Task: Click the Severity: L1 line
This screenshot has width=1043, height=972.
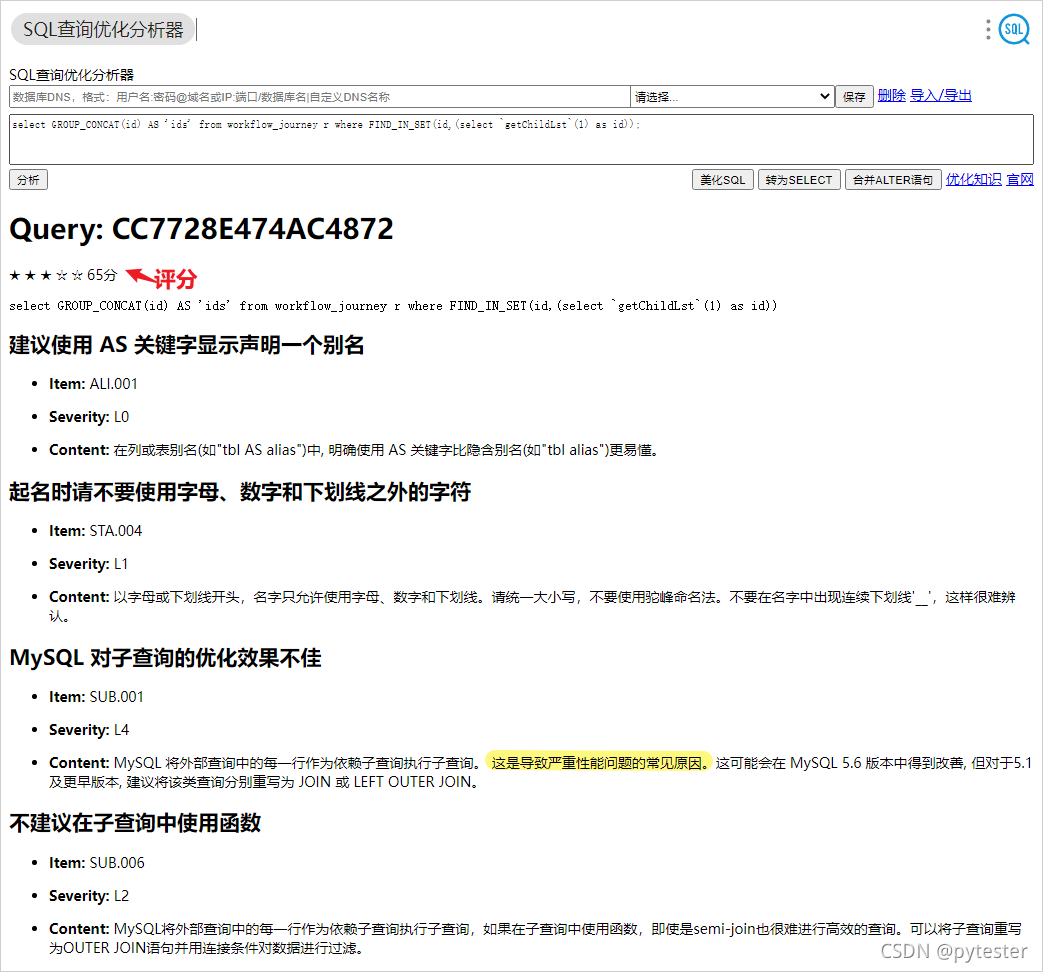Action: pyautogui.click(x=88, y=564)
